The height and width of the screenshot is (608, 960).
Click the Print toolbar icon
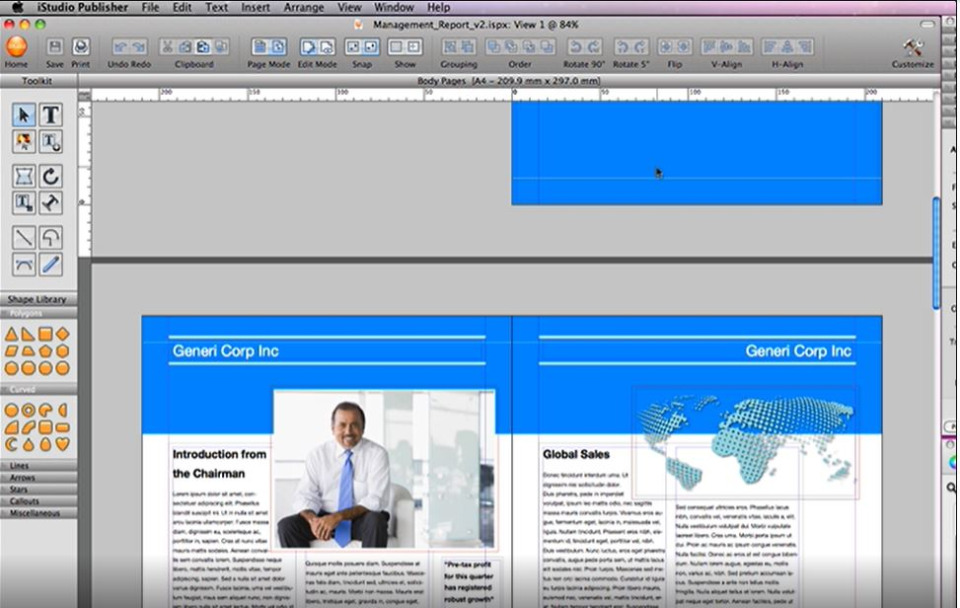(x=81, y=47)
